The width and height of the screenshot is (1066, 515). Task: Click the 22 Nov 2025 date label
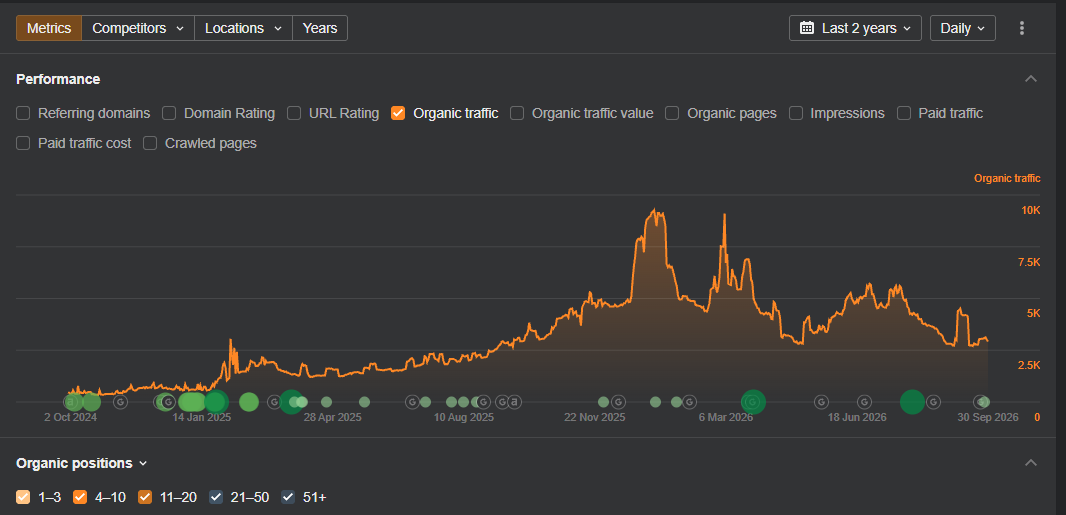tap(594, 417)
